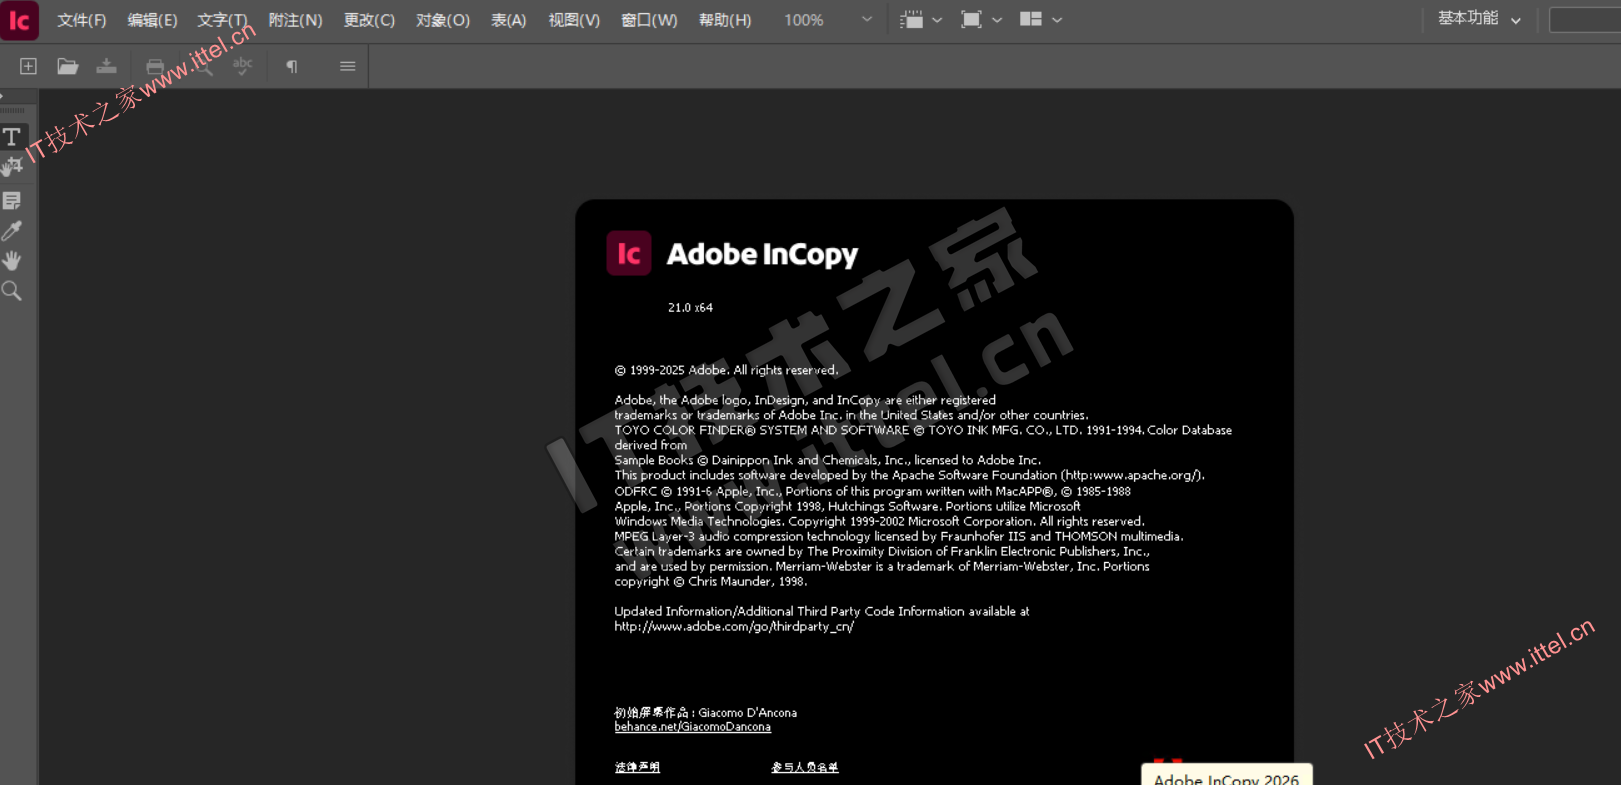Click the abc spell check icon
1621x785 pixels.
pyautogui.click(x=242, y=66)
